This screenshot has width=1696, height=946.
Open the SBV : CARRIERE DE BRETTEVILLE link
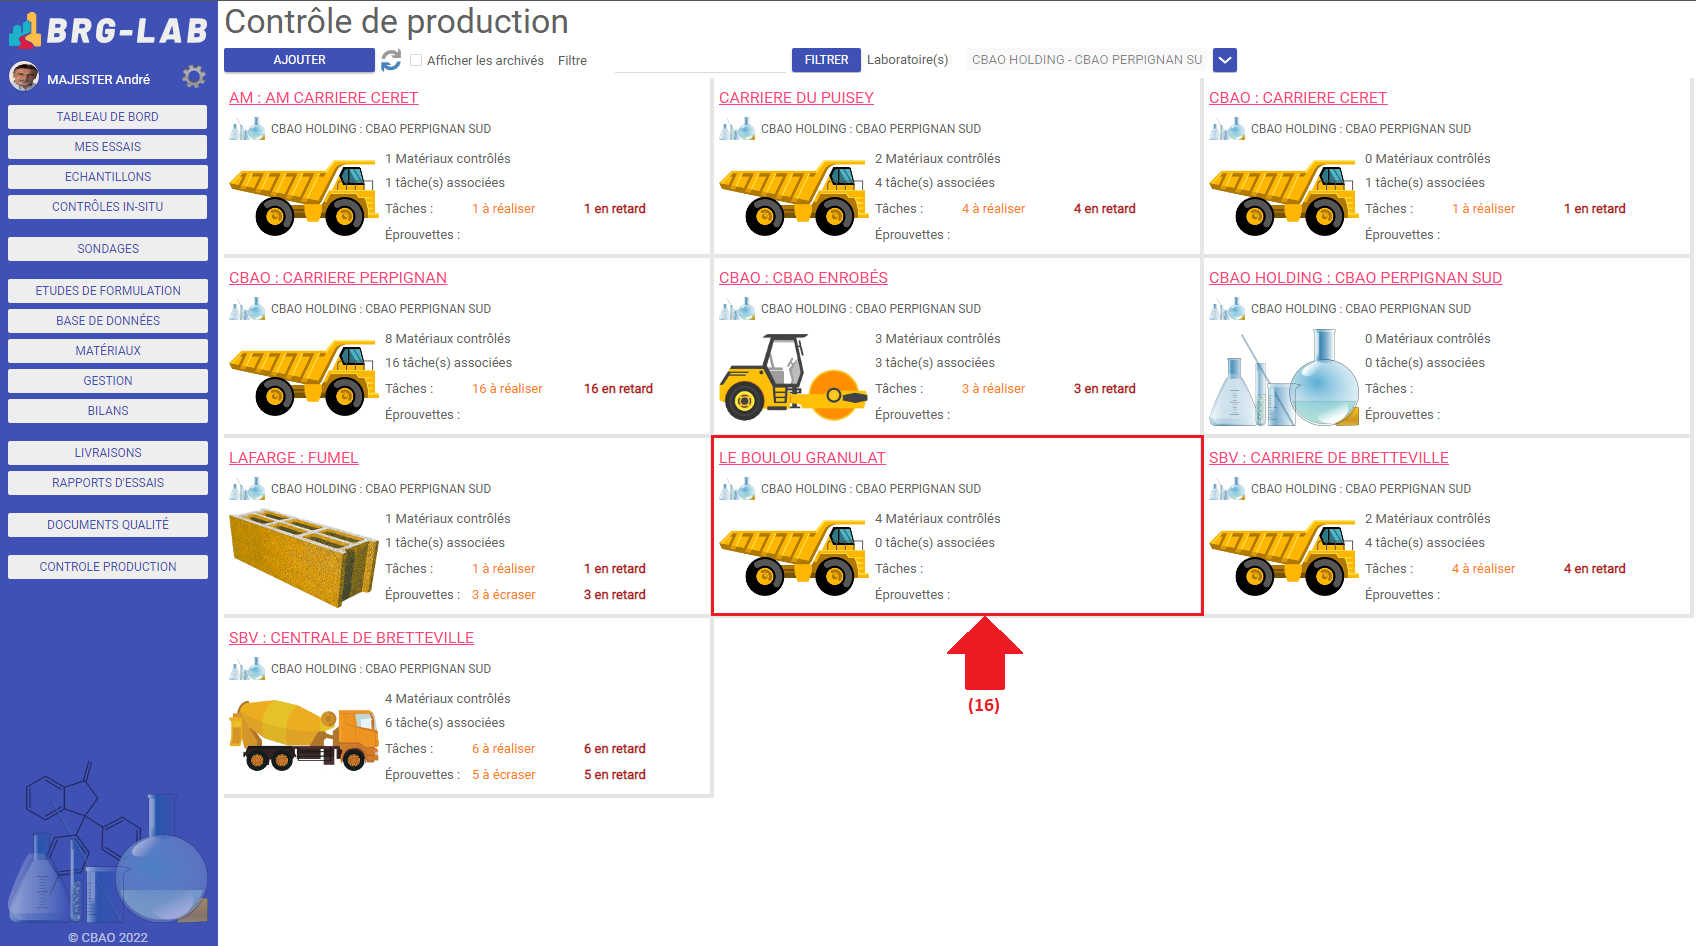click(1329, 458)
